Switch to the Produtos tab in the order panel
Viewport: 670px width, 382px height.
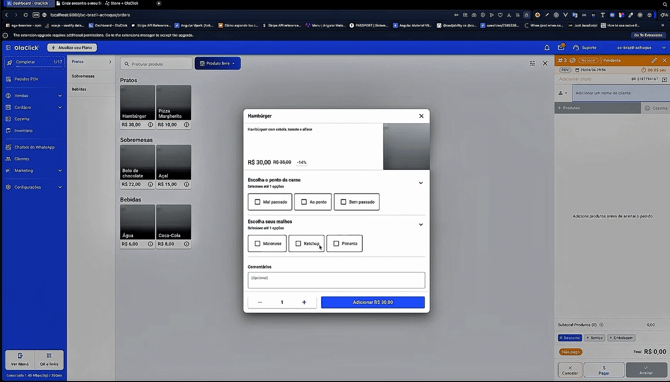point(598,108)
